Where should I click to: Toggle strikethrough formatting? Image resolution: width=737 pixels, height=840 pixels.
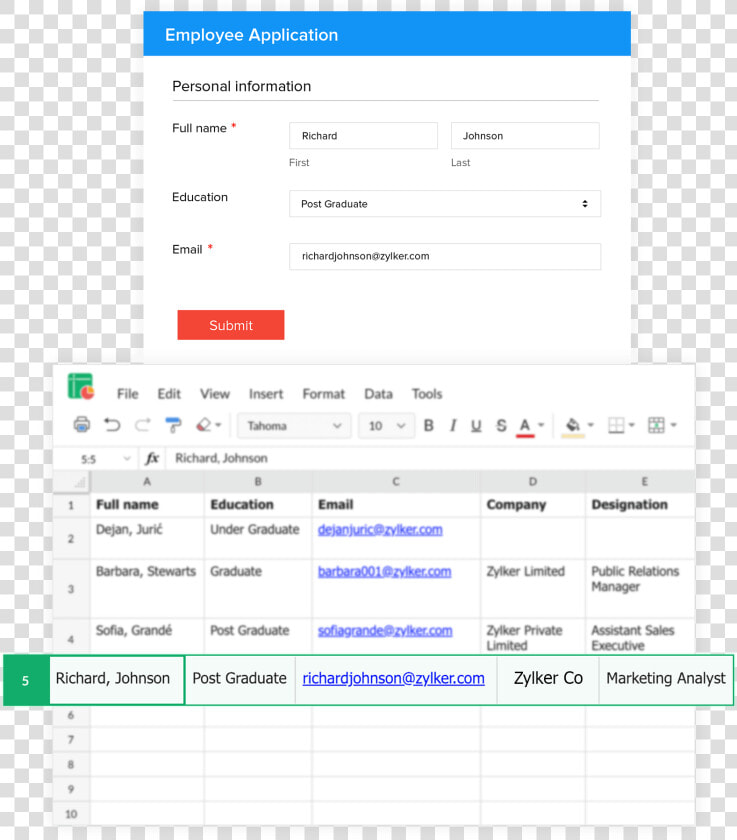tap(501, 425)
